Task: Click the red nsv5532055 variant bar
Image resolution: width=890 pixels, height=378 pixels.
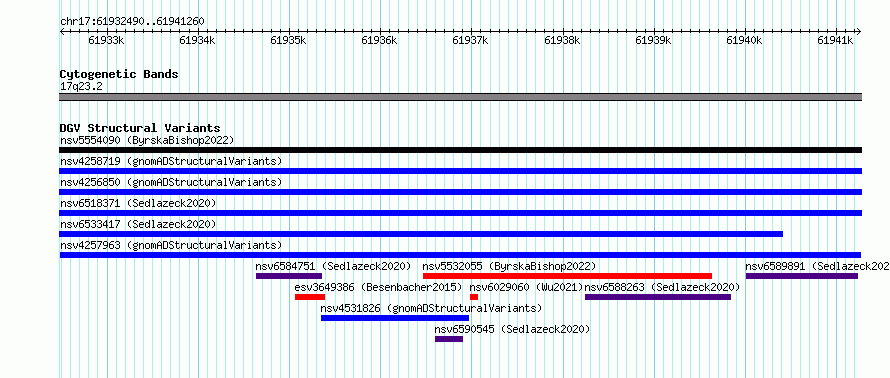Action: tap(567, 276)
